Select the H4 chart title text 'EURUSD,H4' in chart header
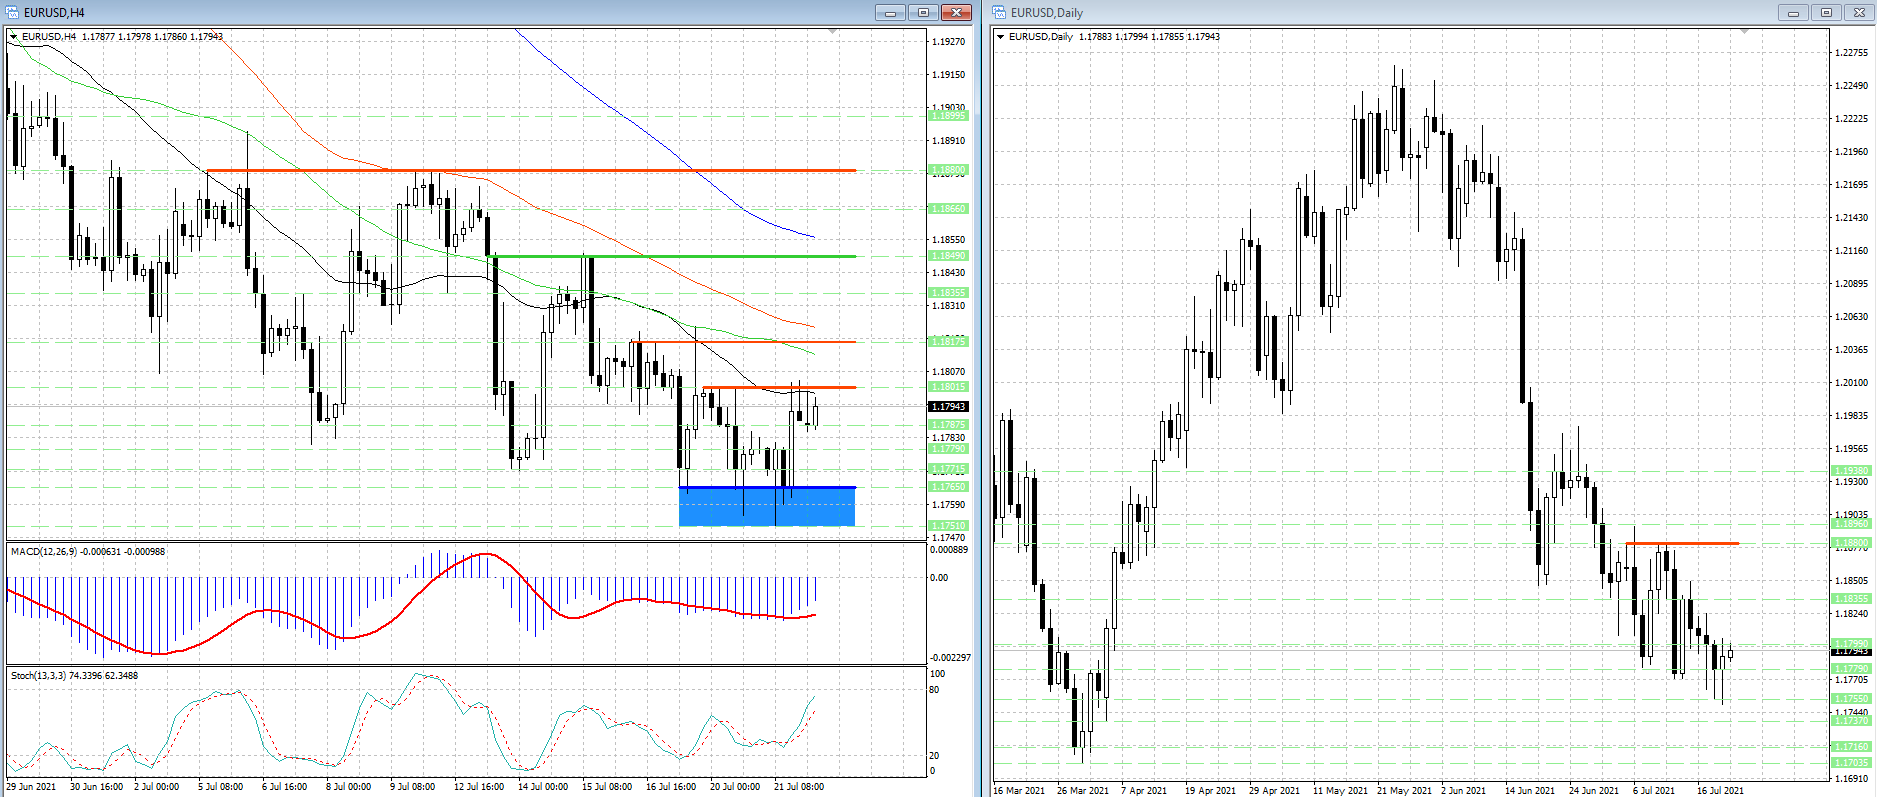This screenshot has width=1877, height=797. pyautogui.click(x=49, y=37)
